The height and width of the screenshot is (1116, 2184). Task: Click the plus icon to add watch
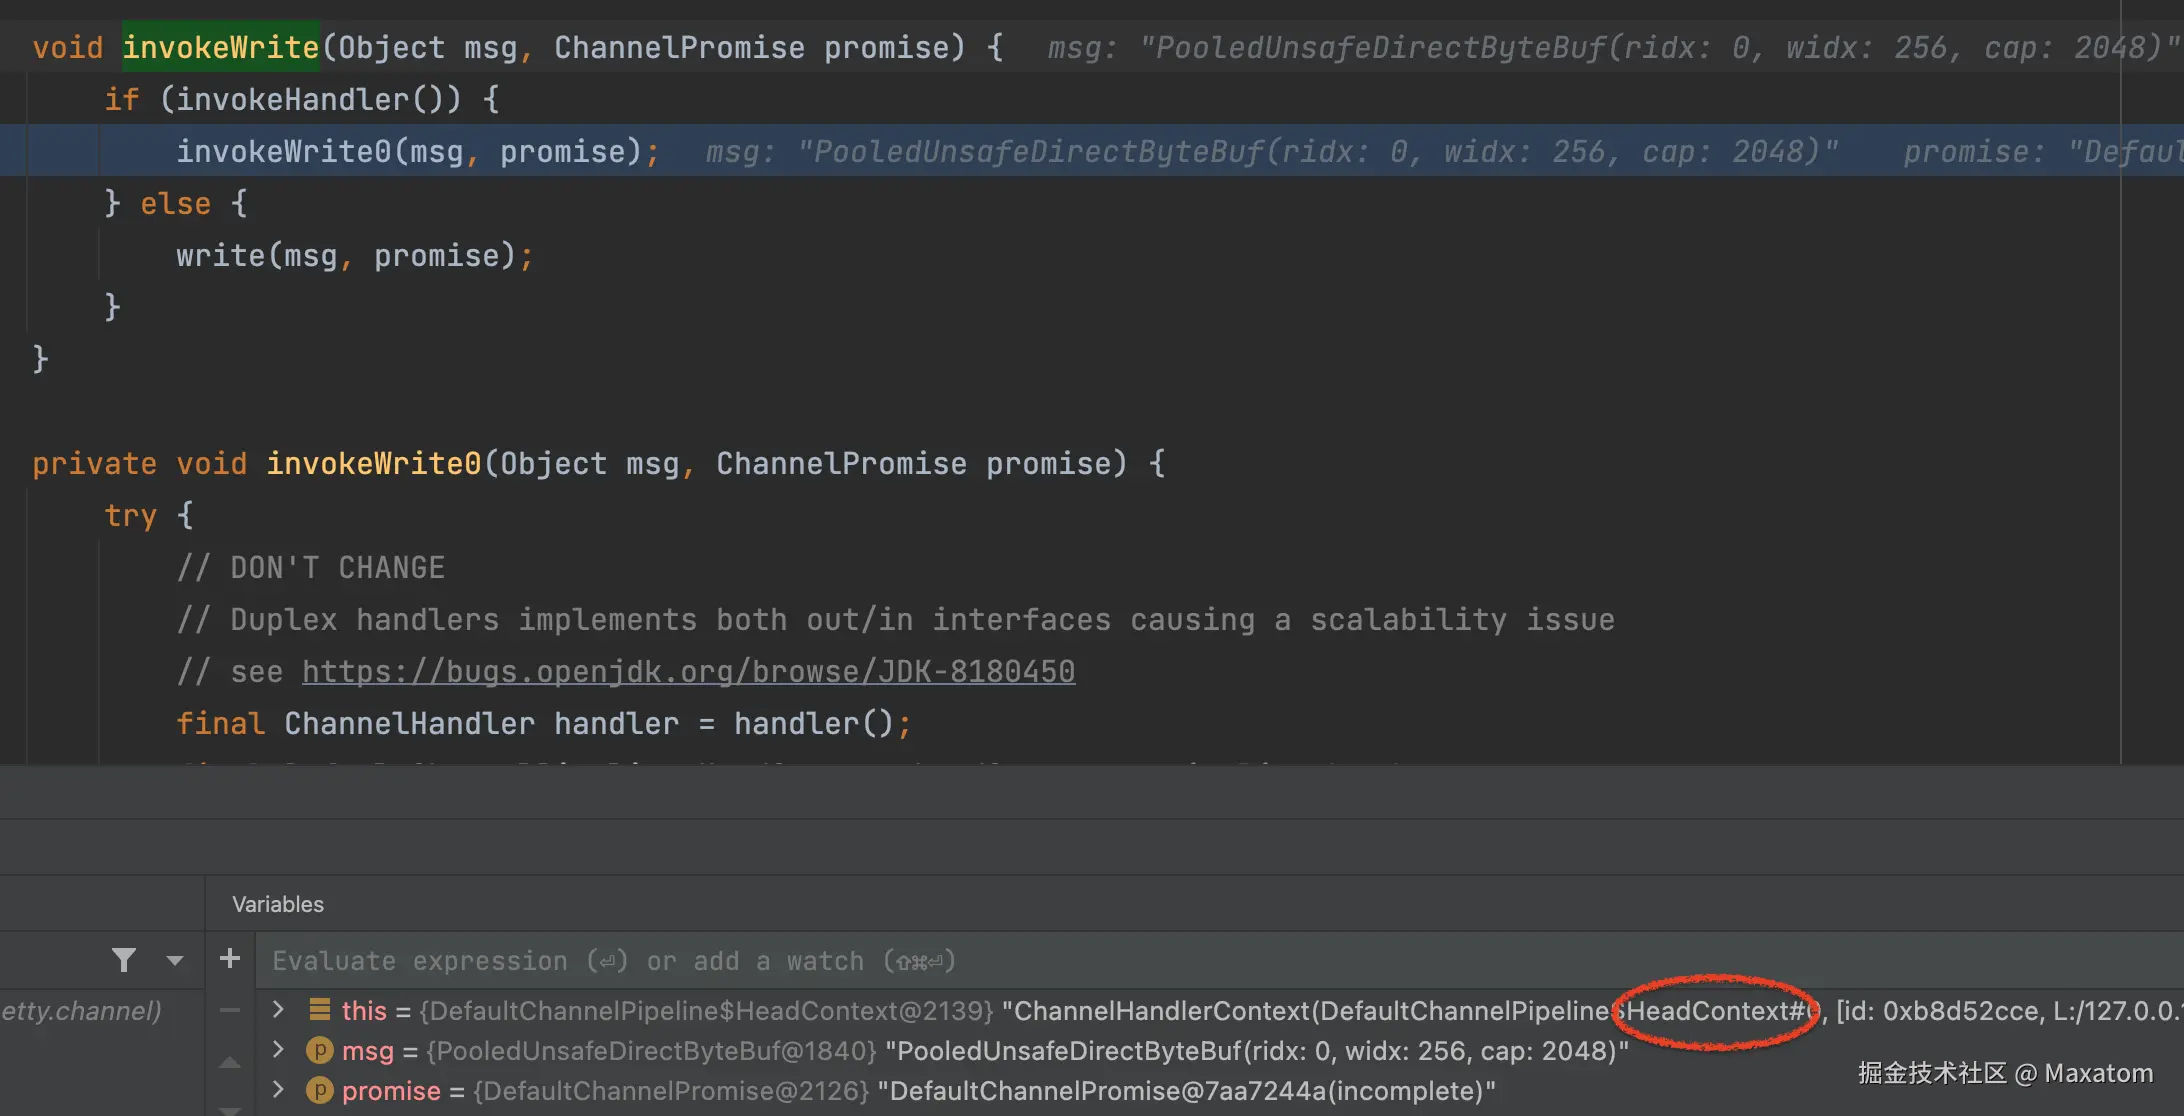point(230,959)
